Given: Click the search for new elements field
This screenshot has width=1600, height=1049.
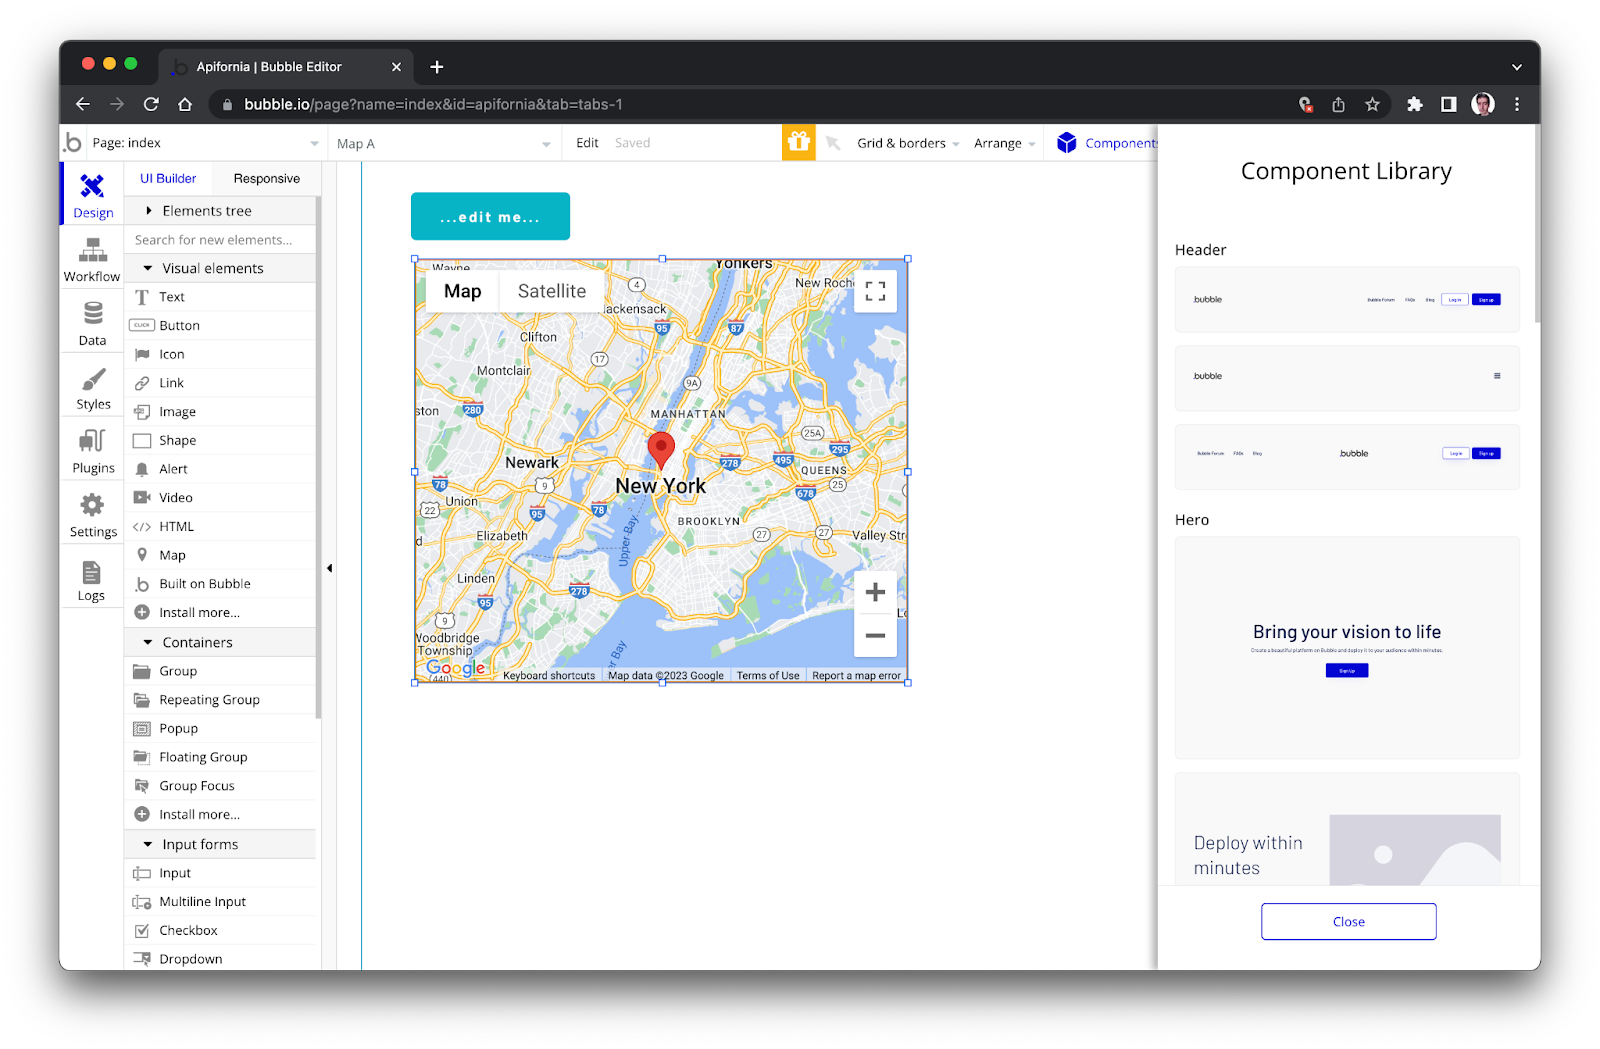Looking at the screenshot, I should tap(221, 240).
